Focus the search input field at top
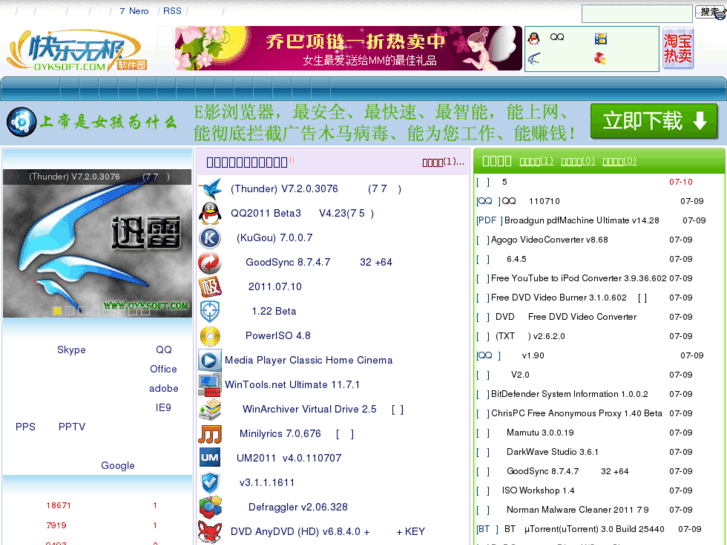Image resolution: width=727 pixels, height=545 pixels. [x=637, y=13]
